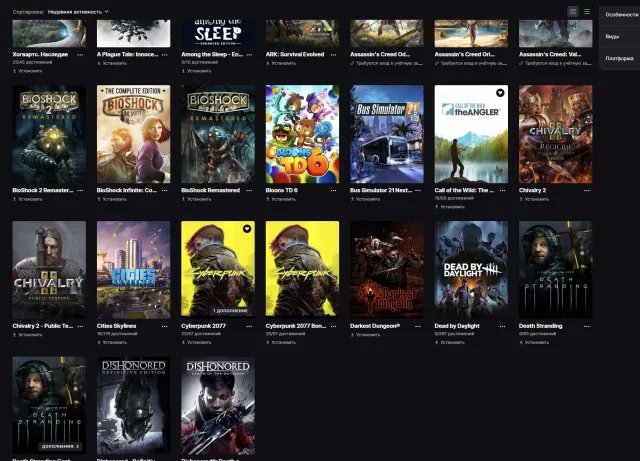Viewport: 640px width, 461px height.
Task: Click the achievements count under Хогвартс. Наследие
Action: click(x=32, y=62)
